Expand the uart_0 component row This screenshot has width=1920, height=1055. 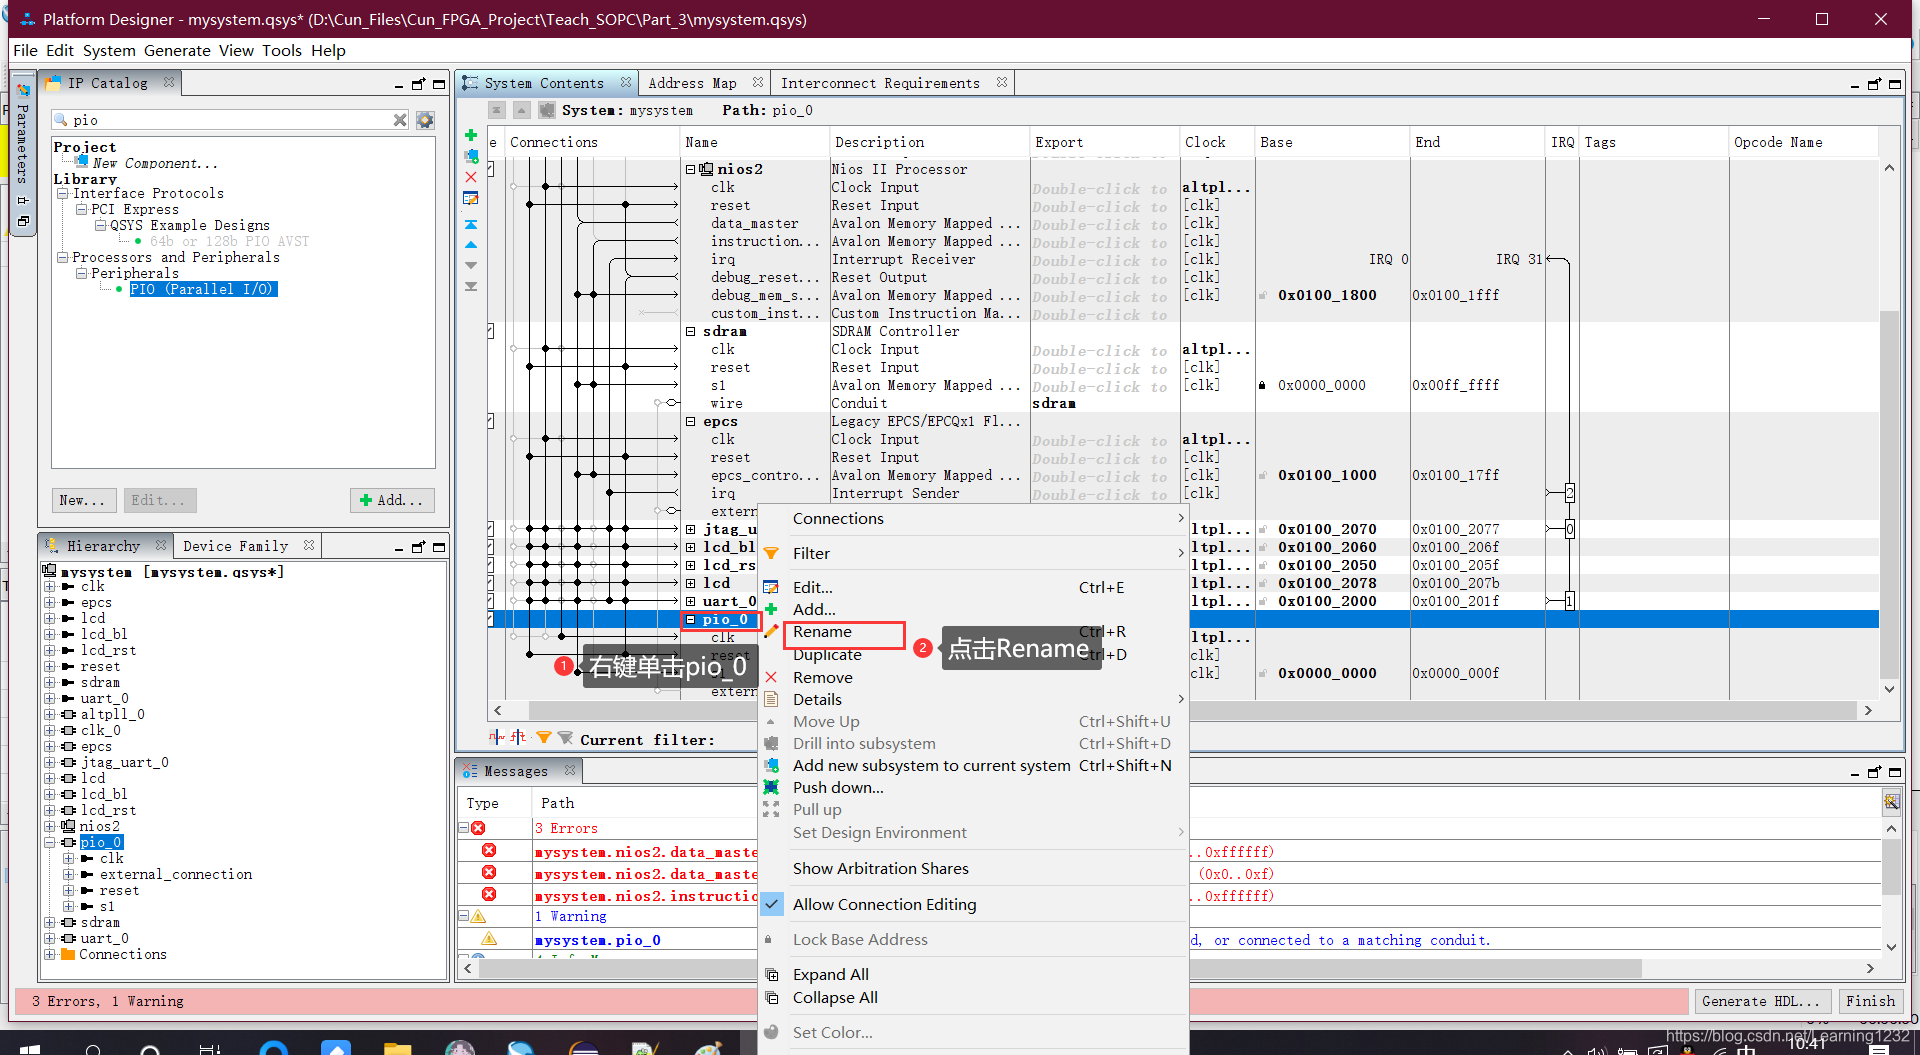coord(690,601)
